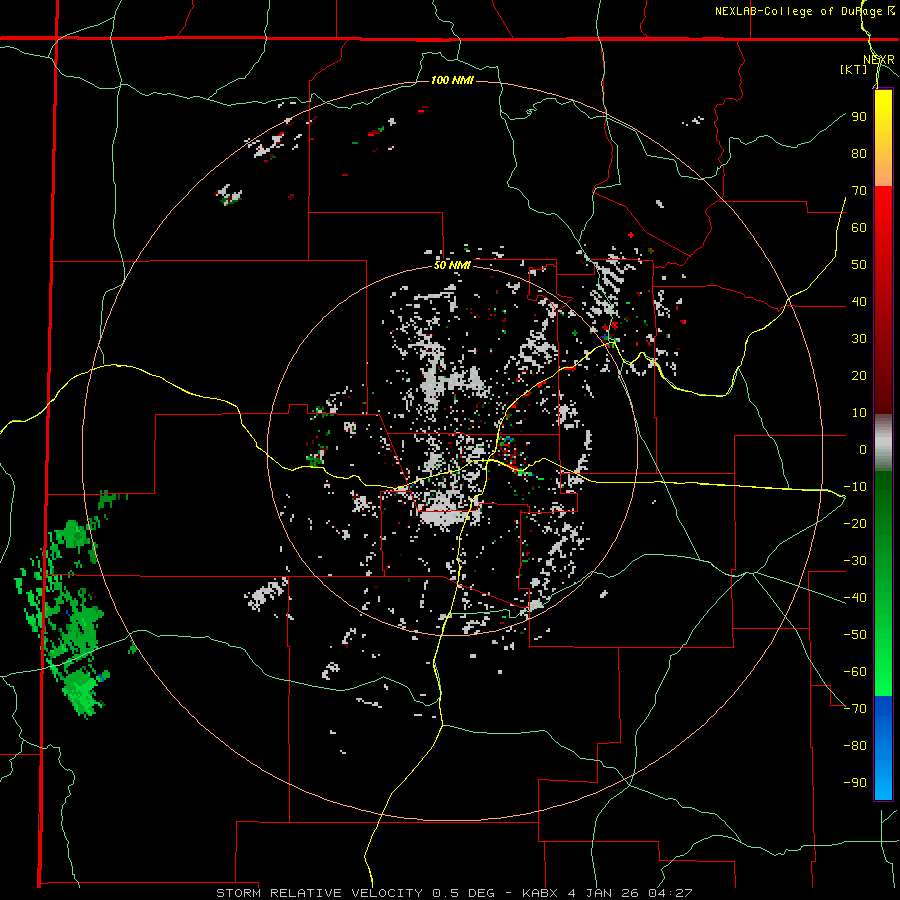
Task: Click the 50 NMI range ring label
Action: (x=452, y=265)
